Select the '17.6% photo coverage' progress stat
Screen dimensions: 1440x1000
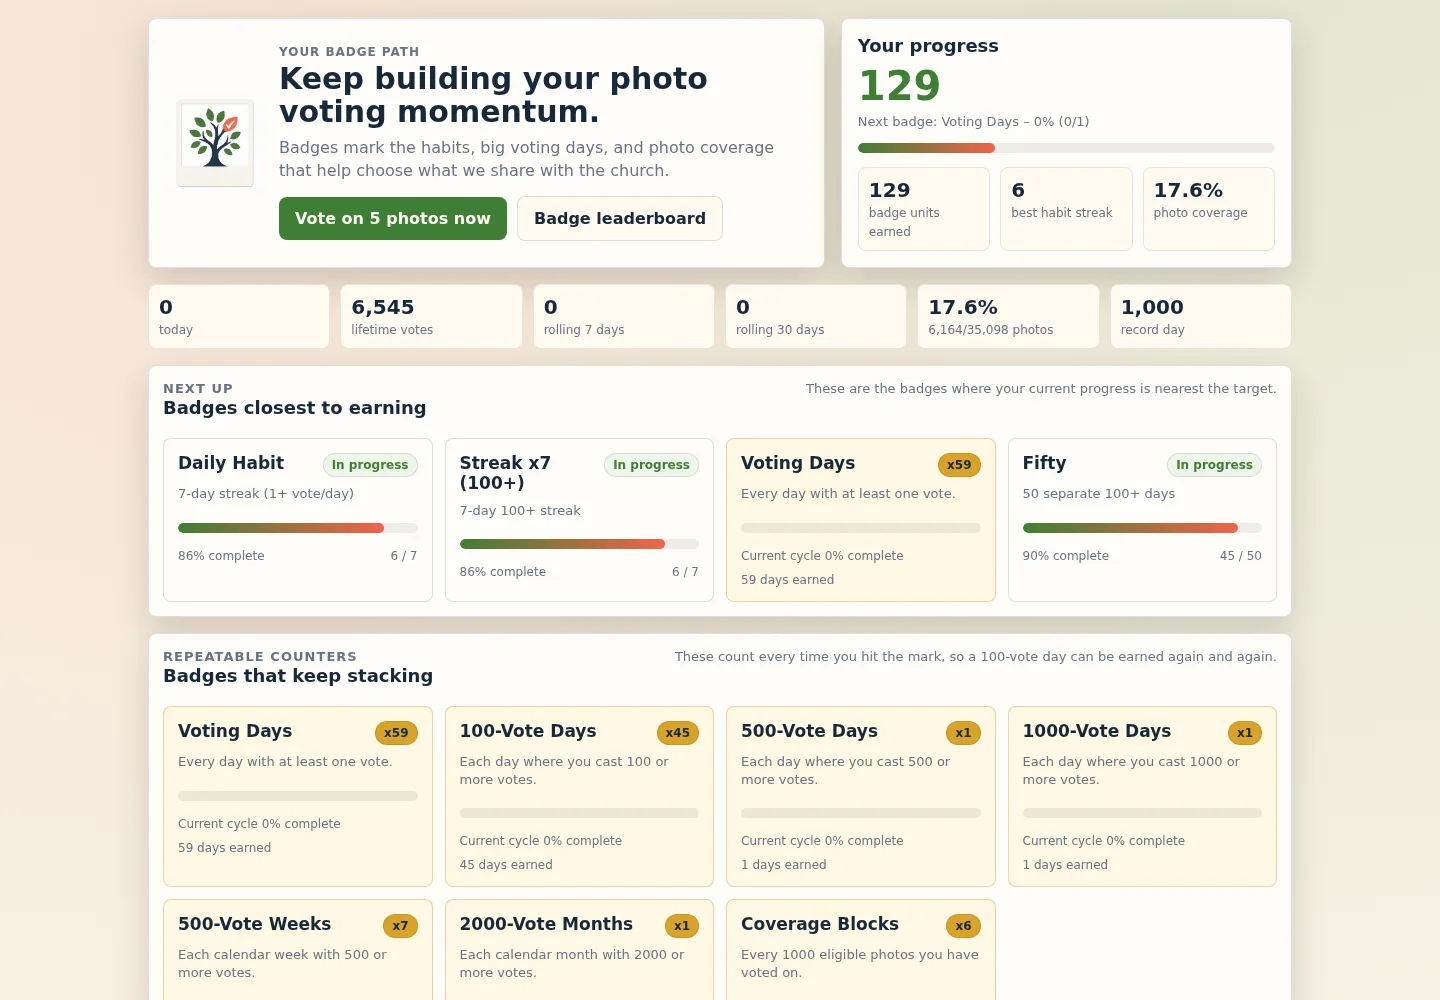coord(1209,209)
